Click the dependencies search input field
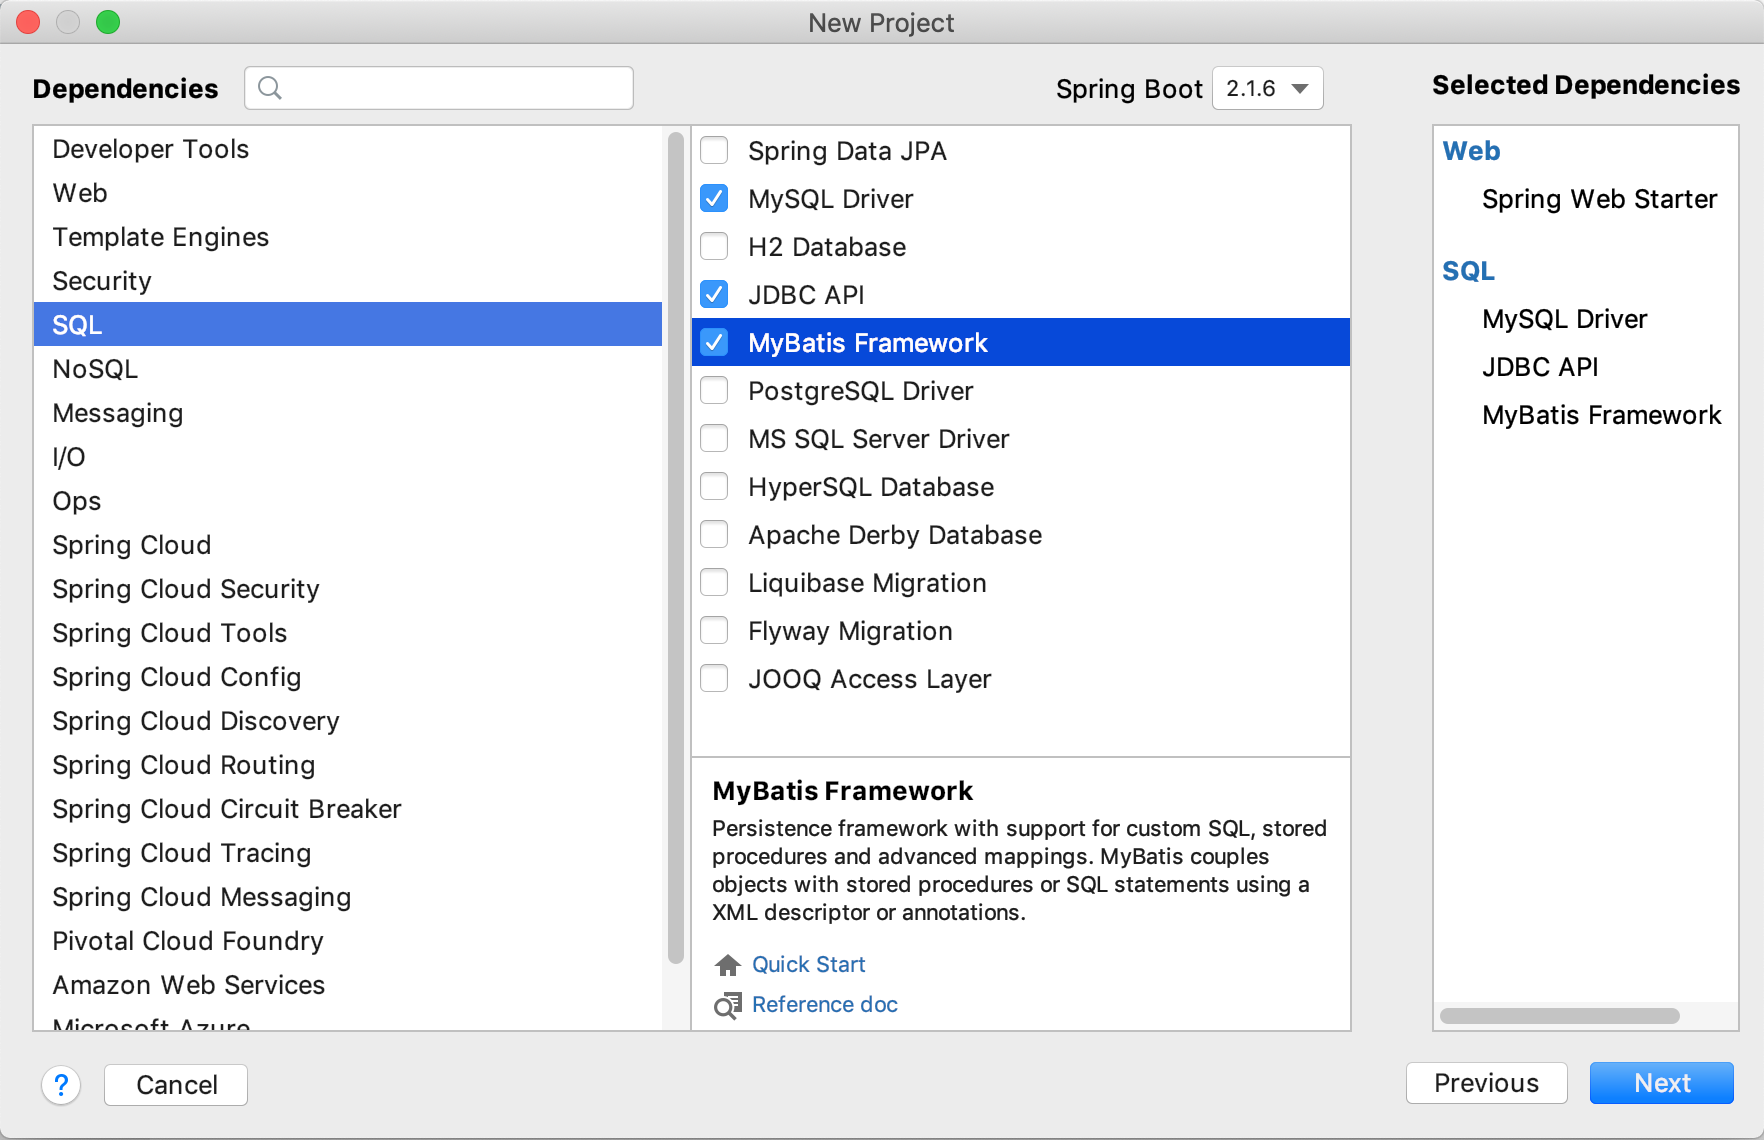The height and width of the screenshot is (1140, 1764). pos(439,88)
